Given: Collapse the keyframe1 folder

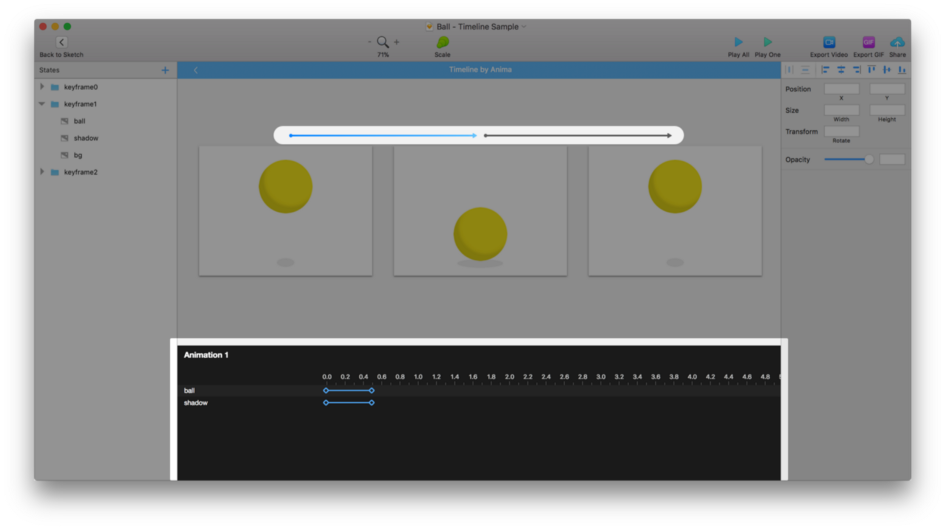Looking at the screenshot, I should click(x=42, y=104).
